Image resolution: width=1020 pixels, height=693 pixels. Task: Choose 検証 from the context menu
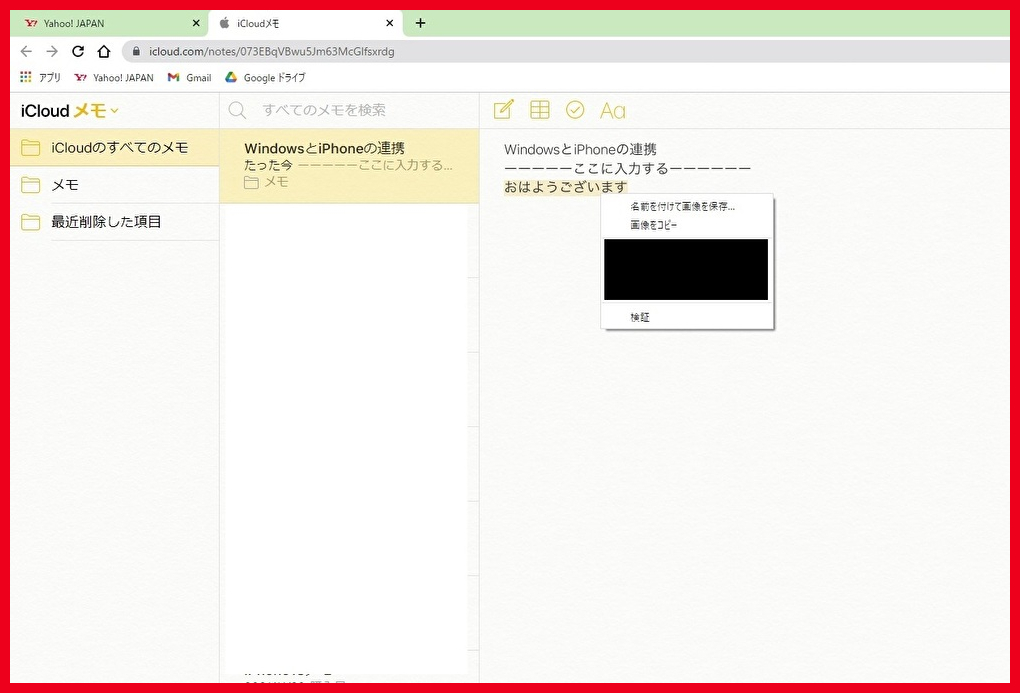click(687, 317)
